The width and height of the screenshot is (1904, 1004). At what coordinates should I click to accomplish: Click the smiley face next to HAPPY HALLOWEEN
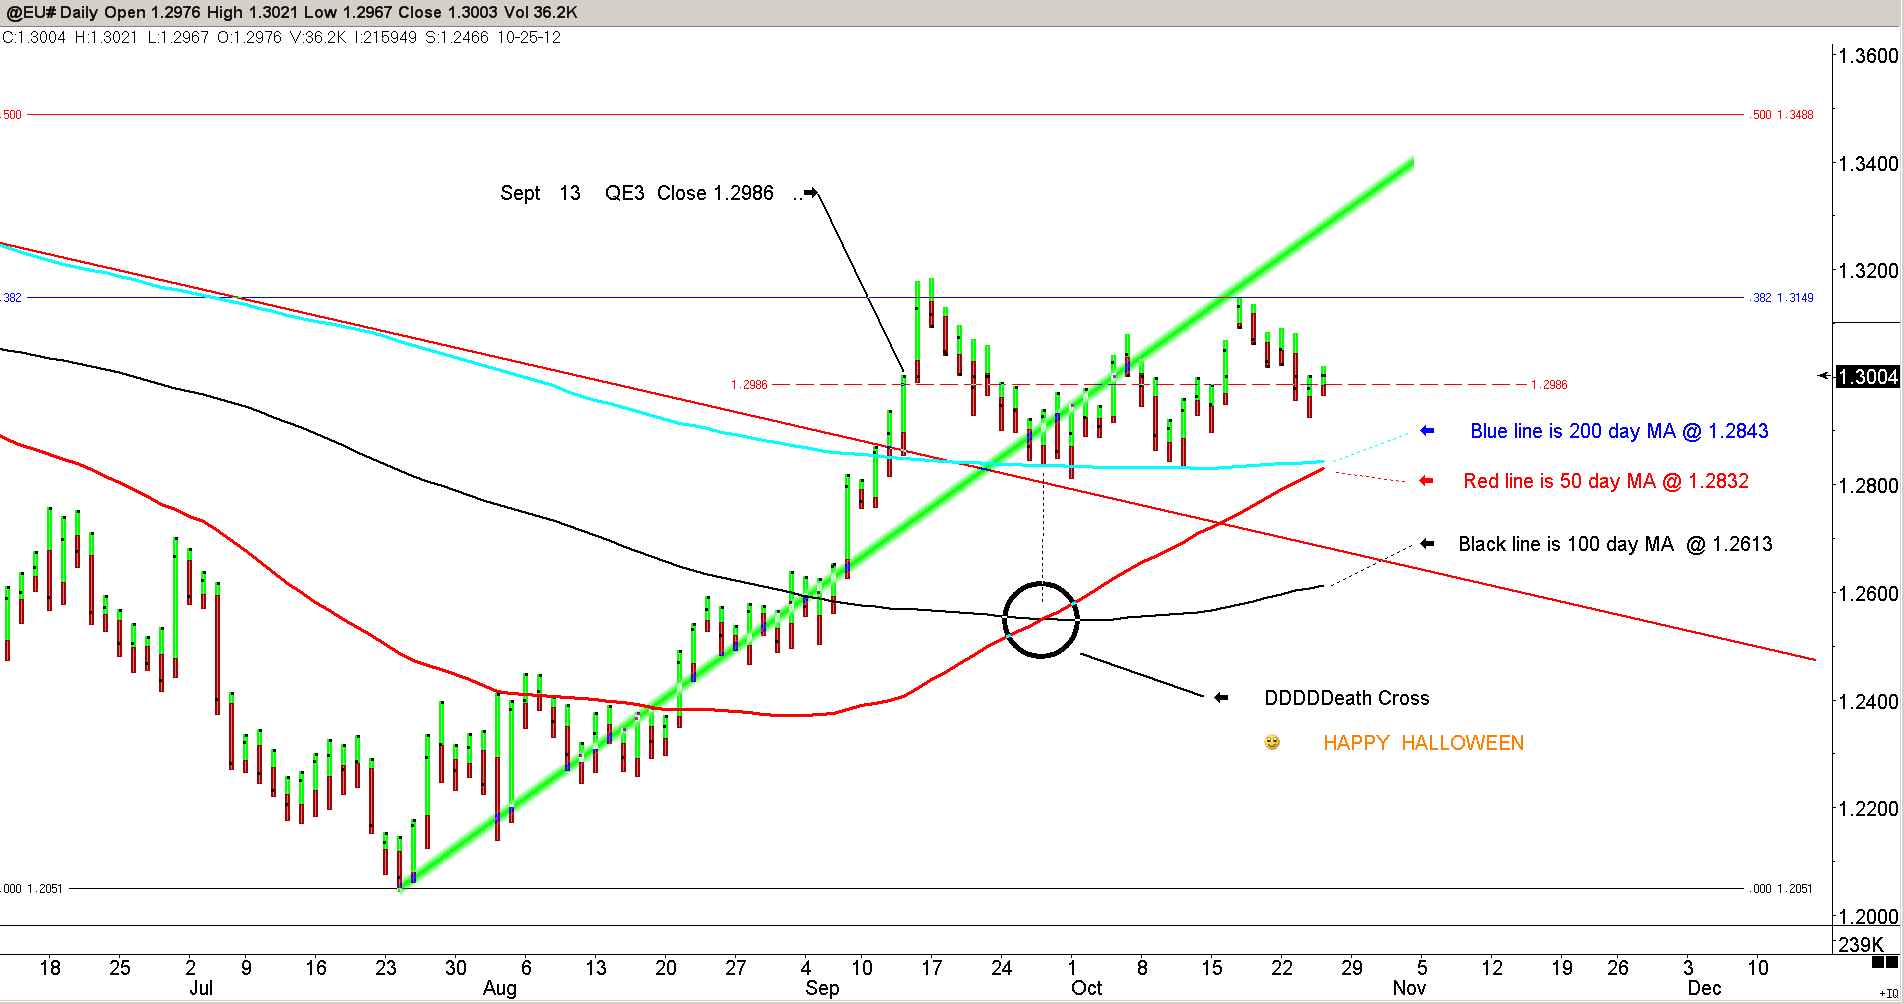tap(1272, 742)
